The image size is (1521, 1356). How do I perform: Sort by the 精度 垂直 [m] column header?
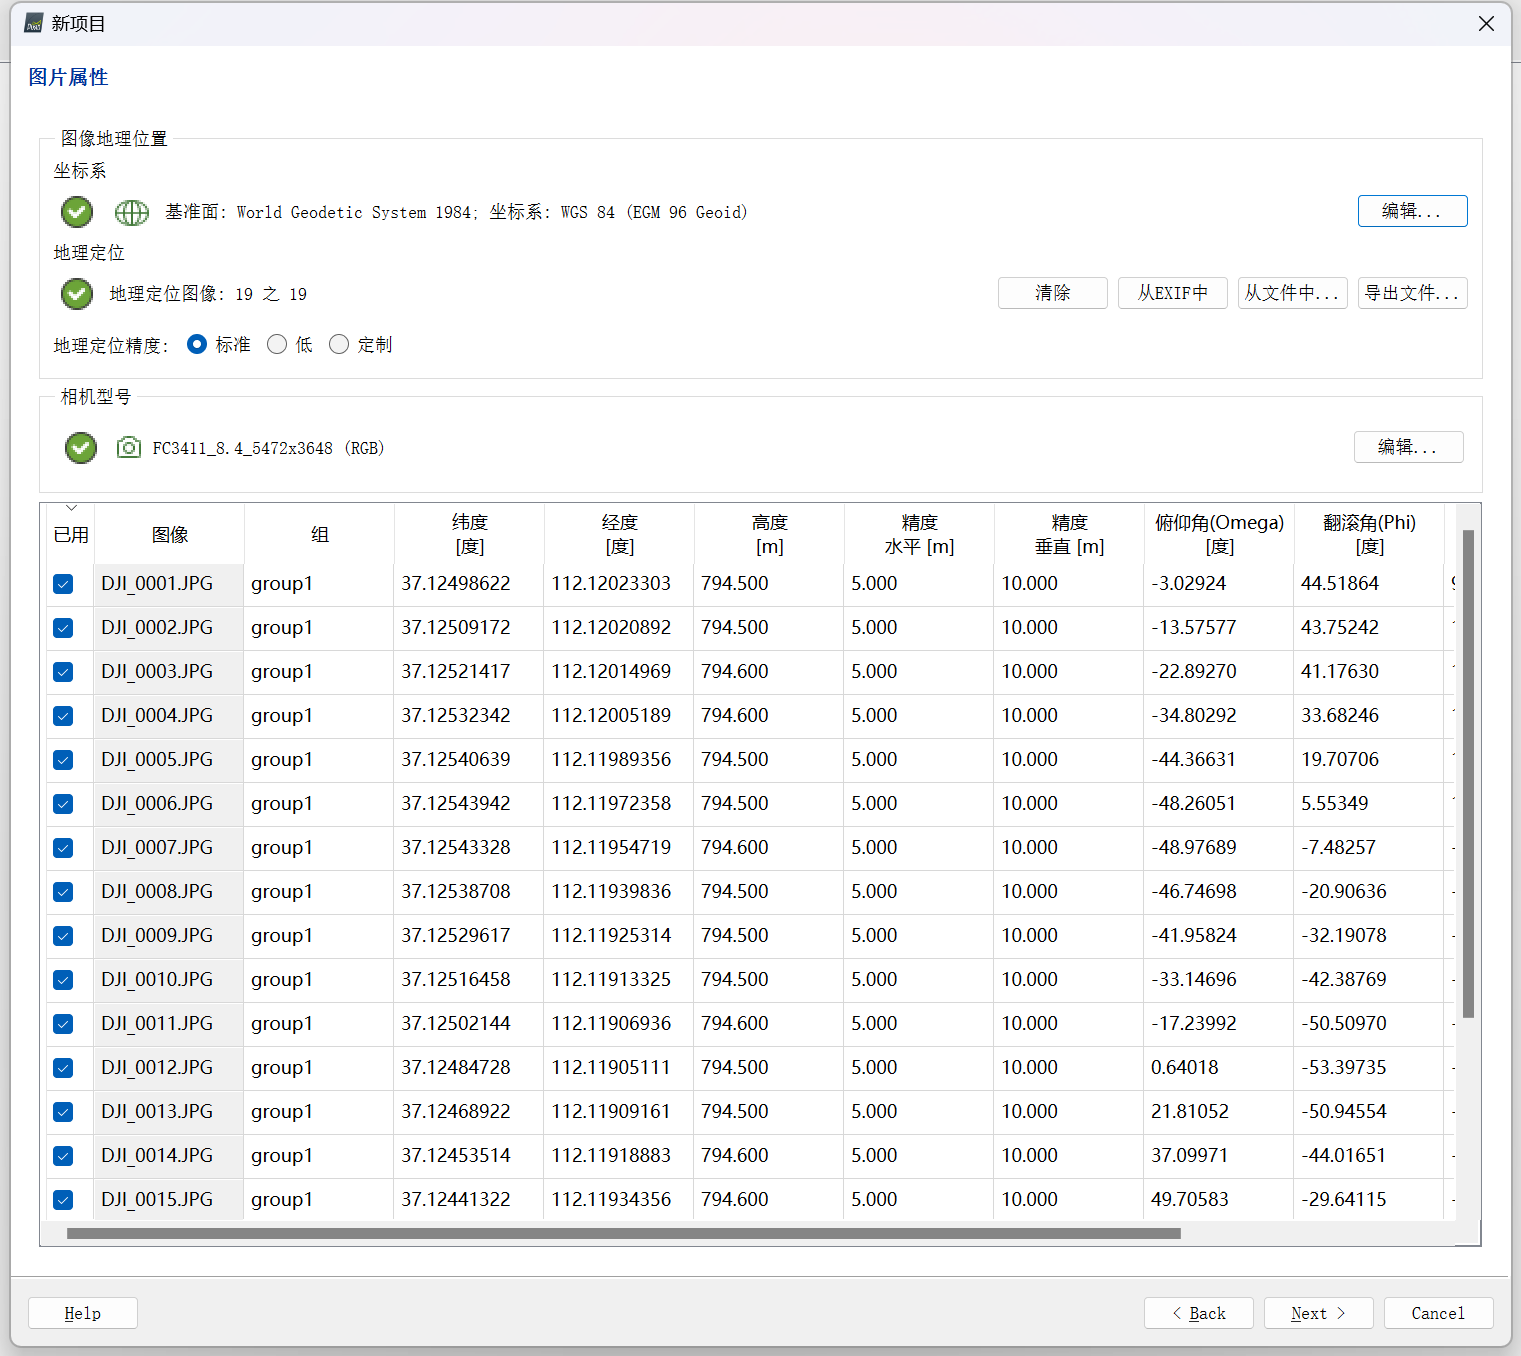click(x=1069, y=534)
